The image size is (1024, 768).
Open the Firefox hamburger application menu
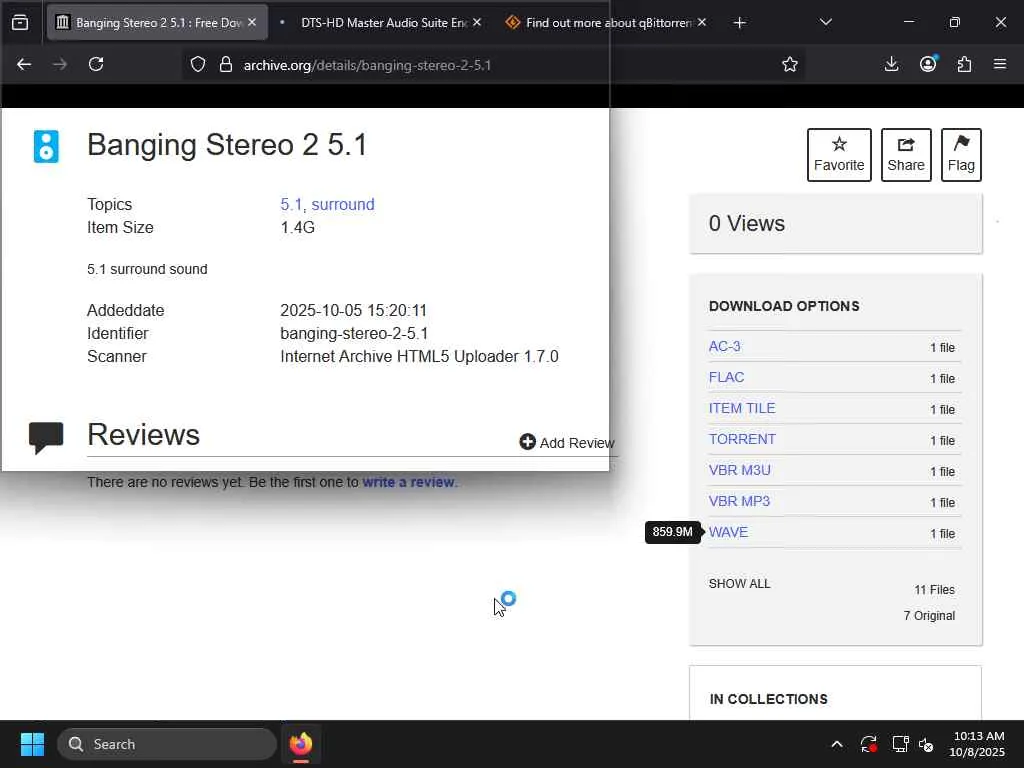coord(1000,64)
